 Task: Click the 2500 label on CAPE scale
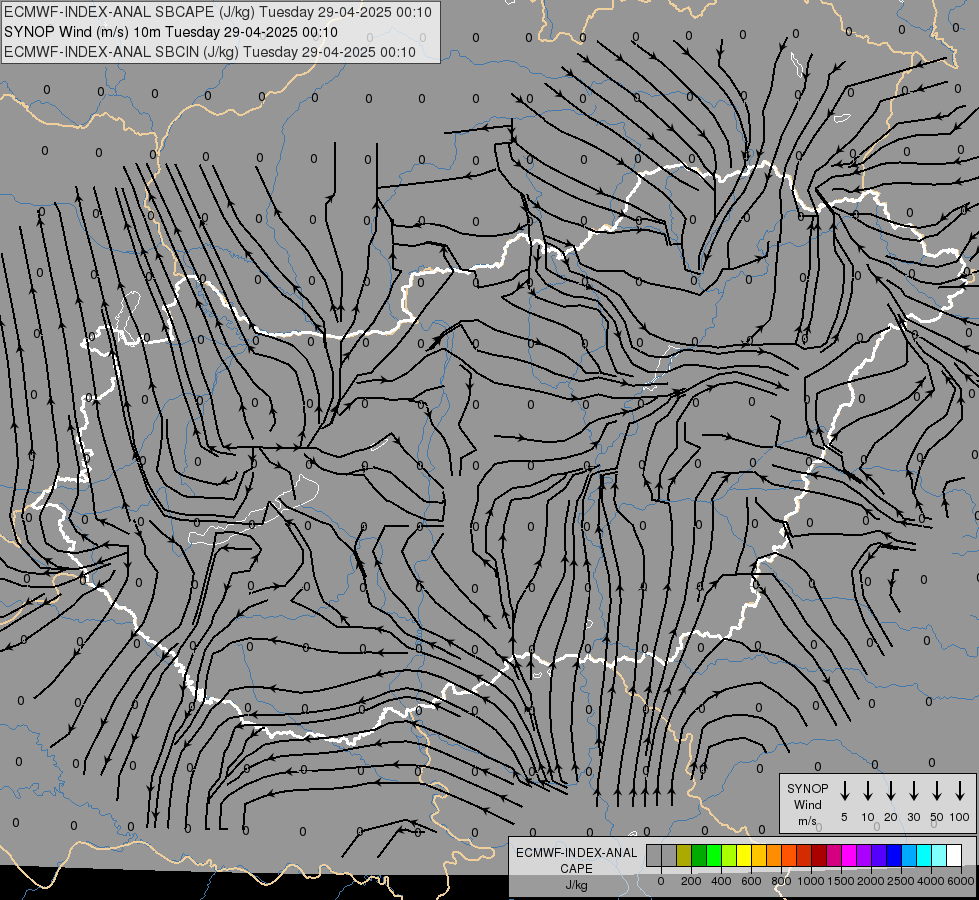point(901,881)
